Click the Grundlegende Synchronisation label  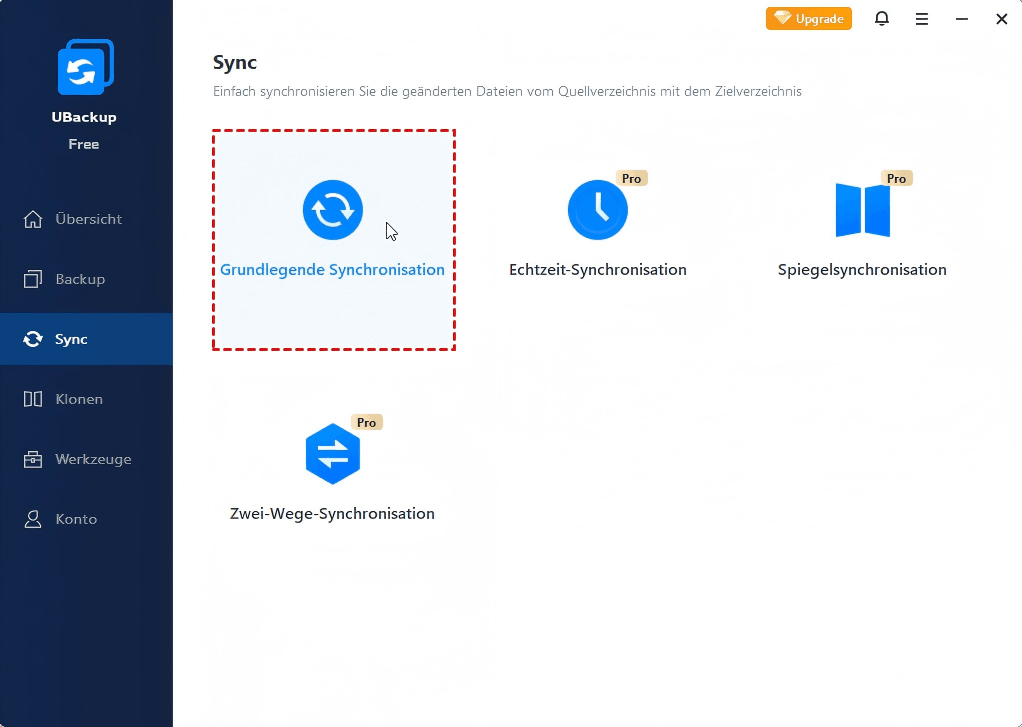pos(332,270)
